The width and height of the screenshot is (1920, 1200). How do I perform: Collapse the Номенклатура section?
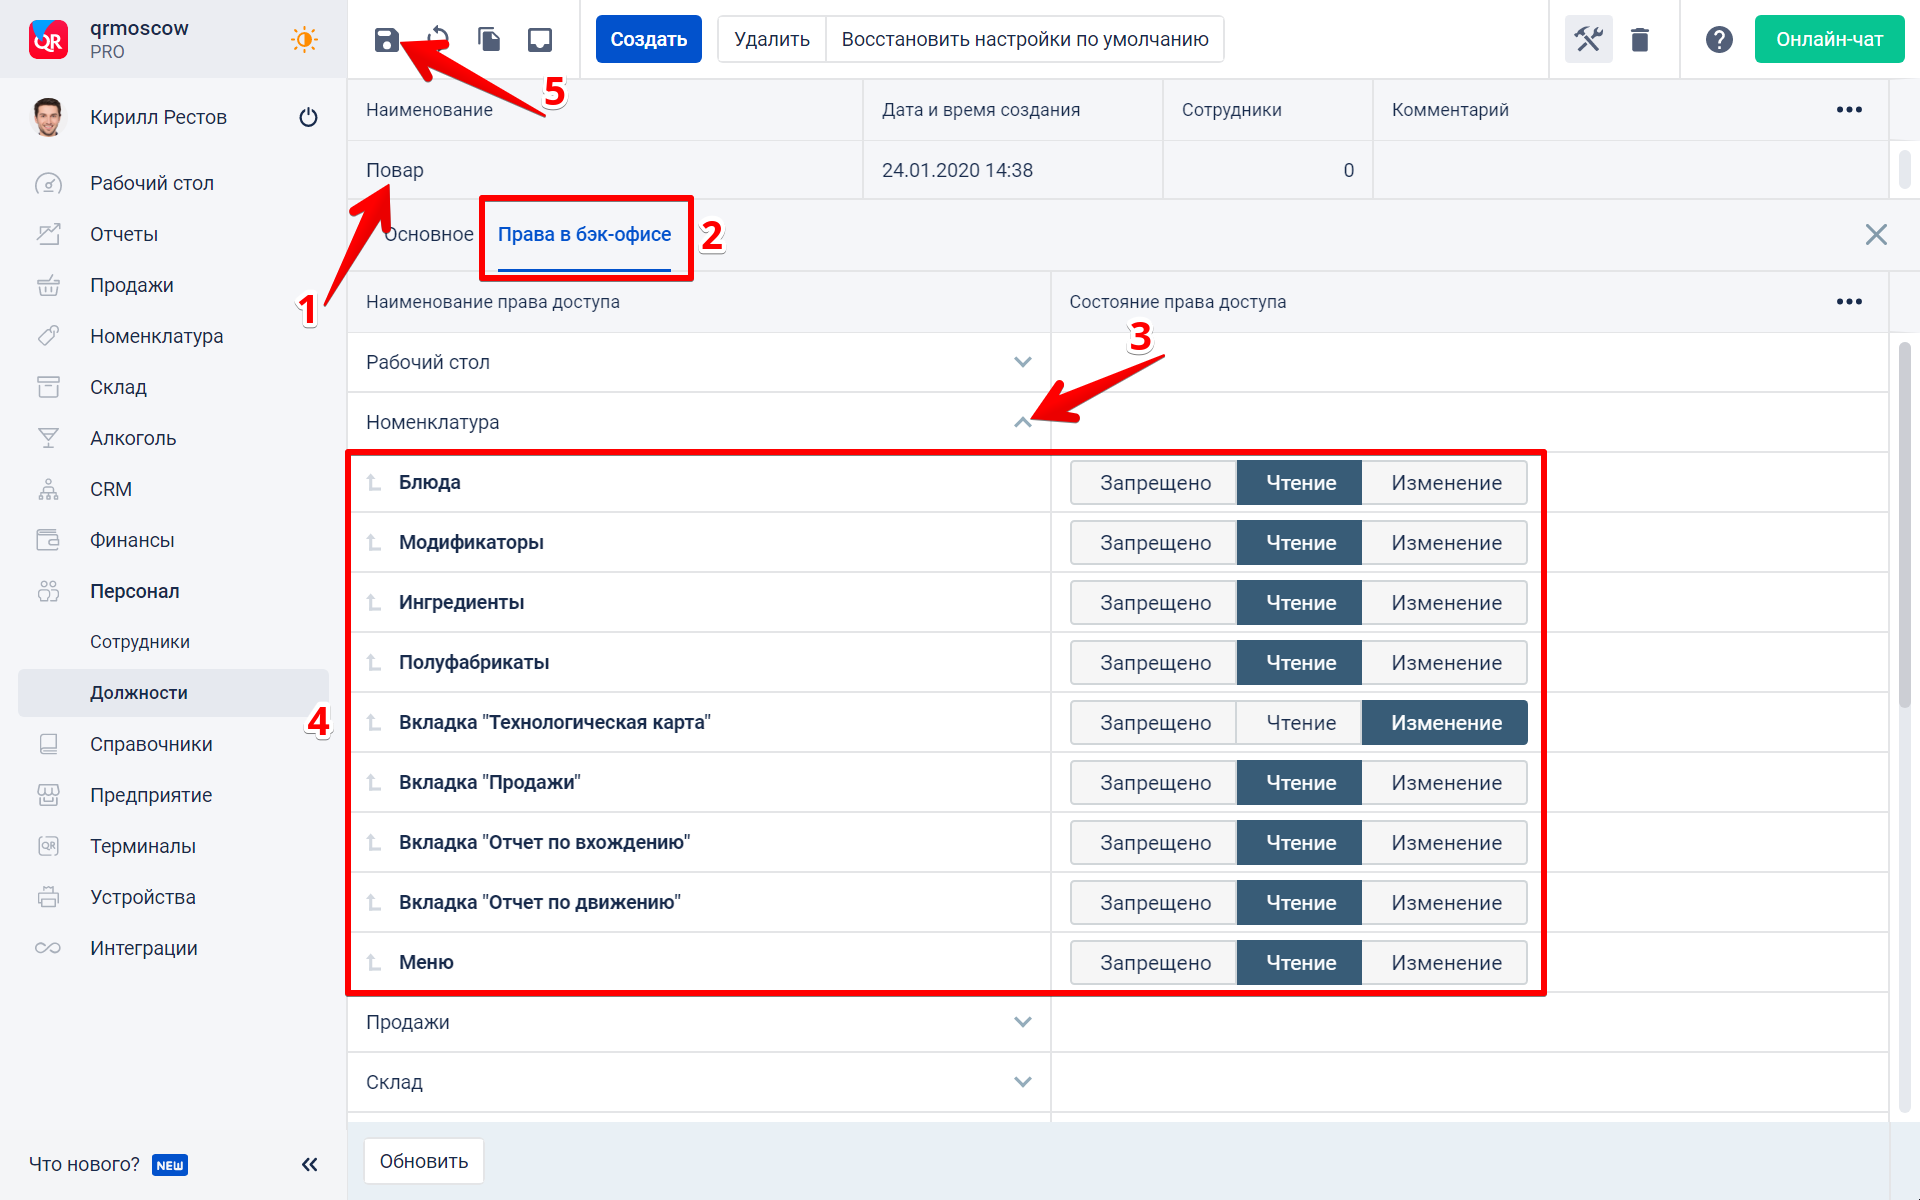pyautogui.click(x=1022, y=422)
